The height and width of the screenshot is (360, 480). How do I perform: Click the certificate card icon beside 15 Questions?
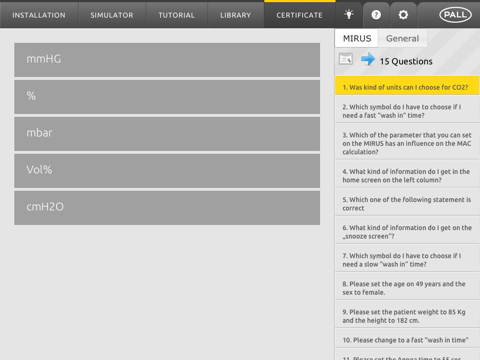(346, 59)
